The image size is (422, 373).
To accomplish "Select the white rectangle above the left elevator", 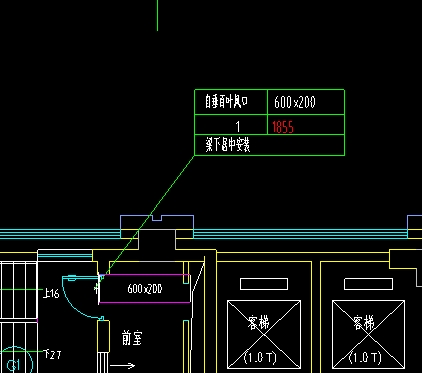I will tap(264, 284).
